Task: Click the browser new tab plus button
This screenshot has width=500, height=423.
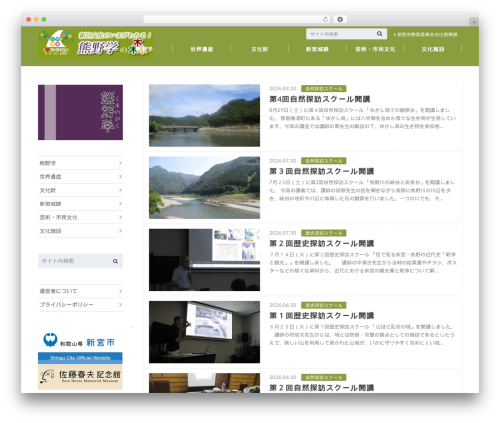Action: [474, 22]
